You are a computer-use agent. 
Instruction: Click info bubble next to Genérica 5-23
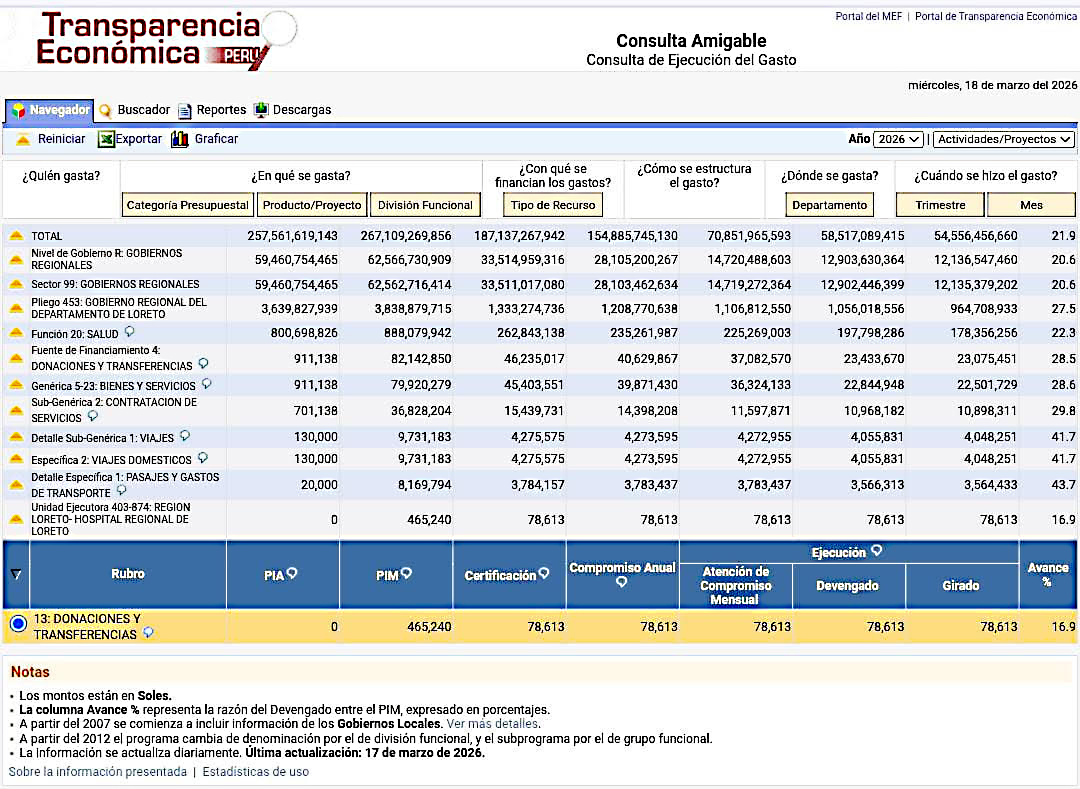point(207,384)
